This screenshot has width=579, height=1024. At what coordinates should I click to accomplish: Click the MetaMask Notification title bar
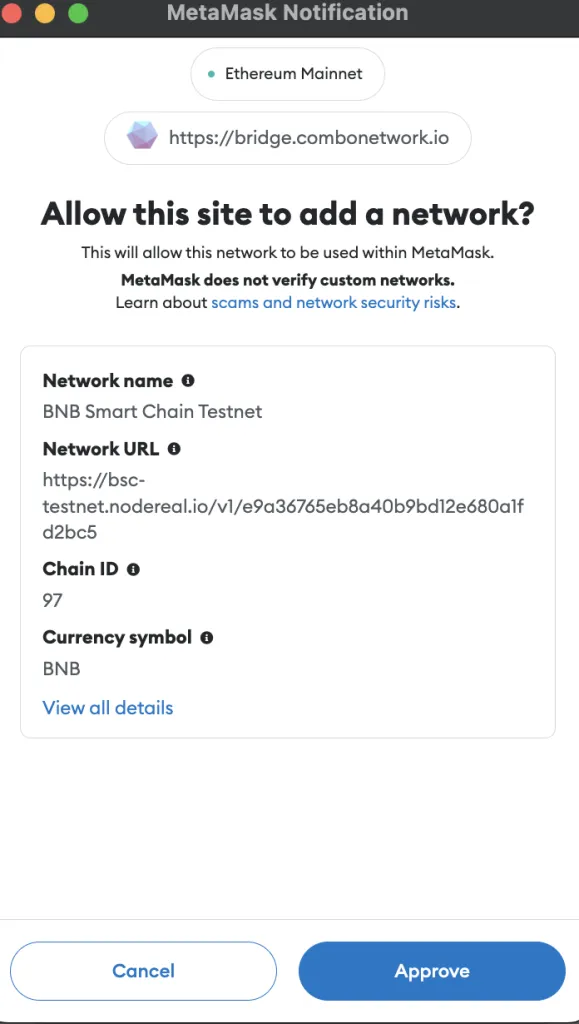(288, 12)
